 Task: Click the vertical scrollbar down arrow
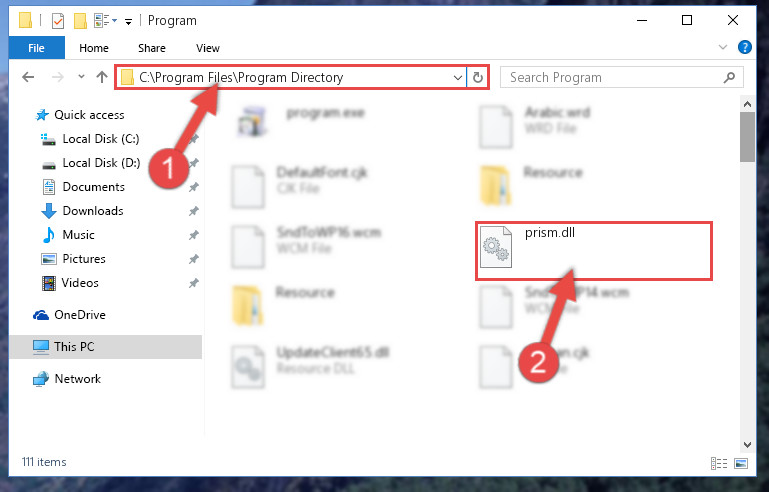coord(747,444)
